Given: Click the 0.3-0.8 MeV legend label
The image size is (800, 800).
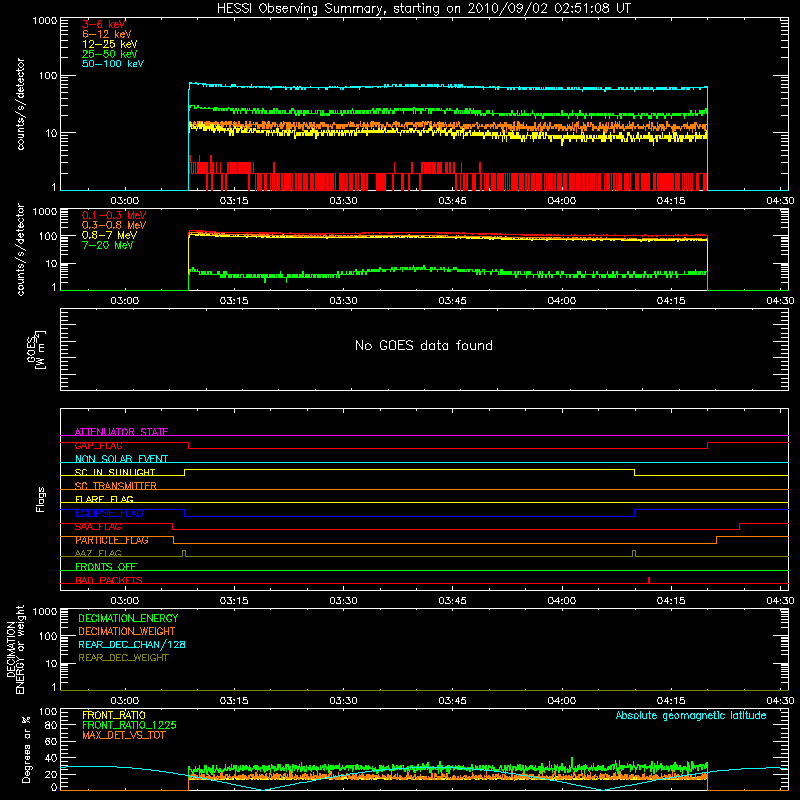Looking at the screenshot, I should pyautogui.click(x=114, y=225).
